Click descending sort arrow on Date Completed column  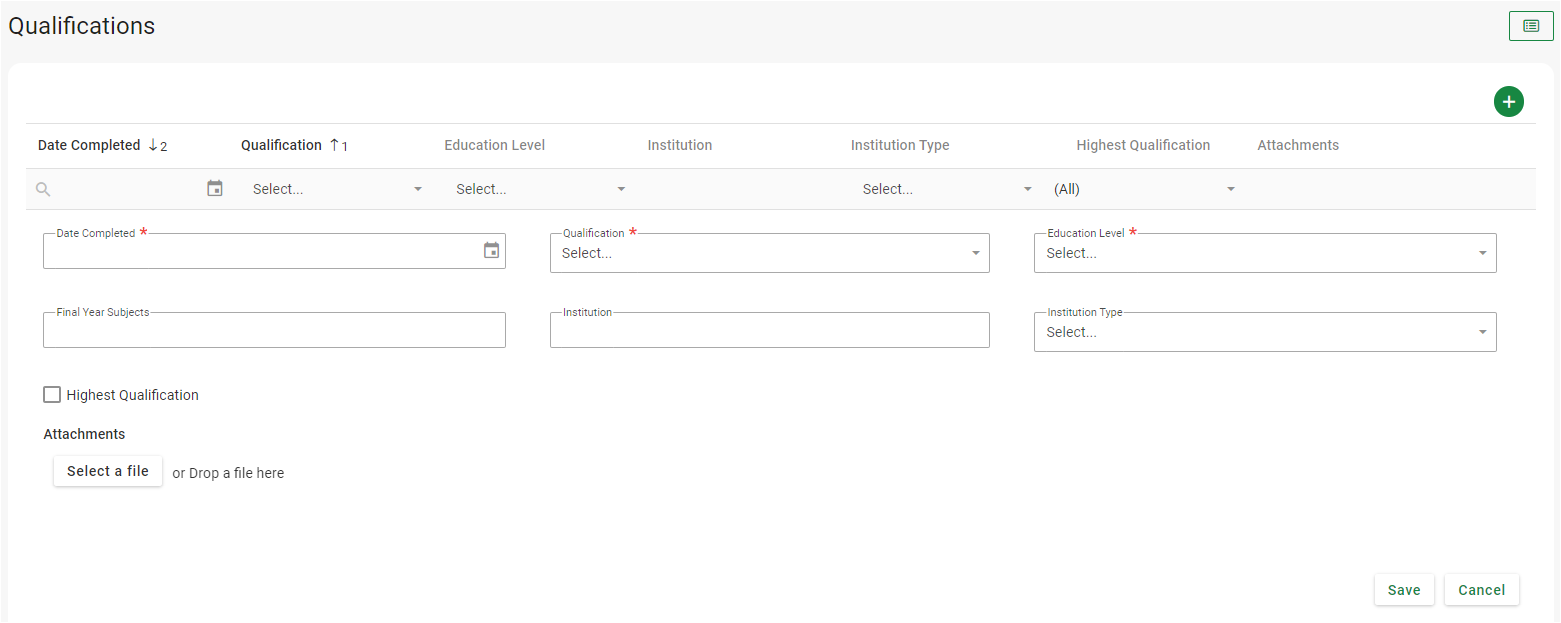tap(153, 145)
